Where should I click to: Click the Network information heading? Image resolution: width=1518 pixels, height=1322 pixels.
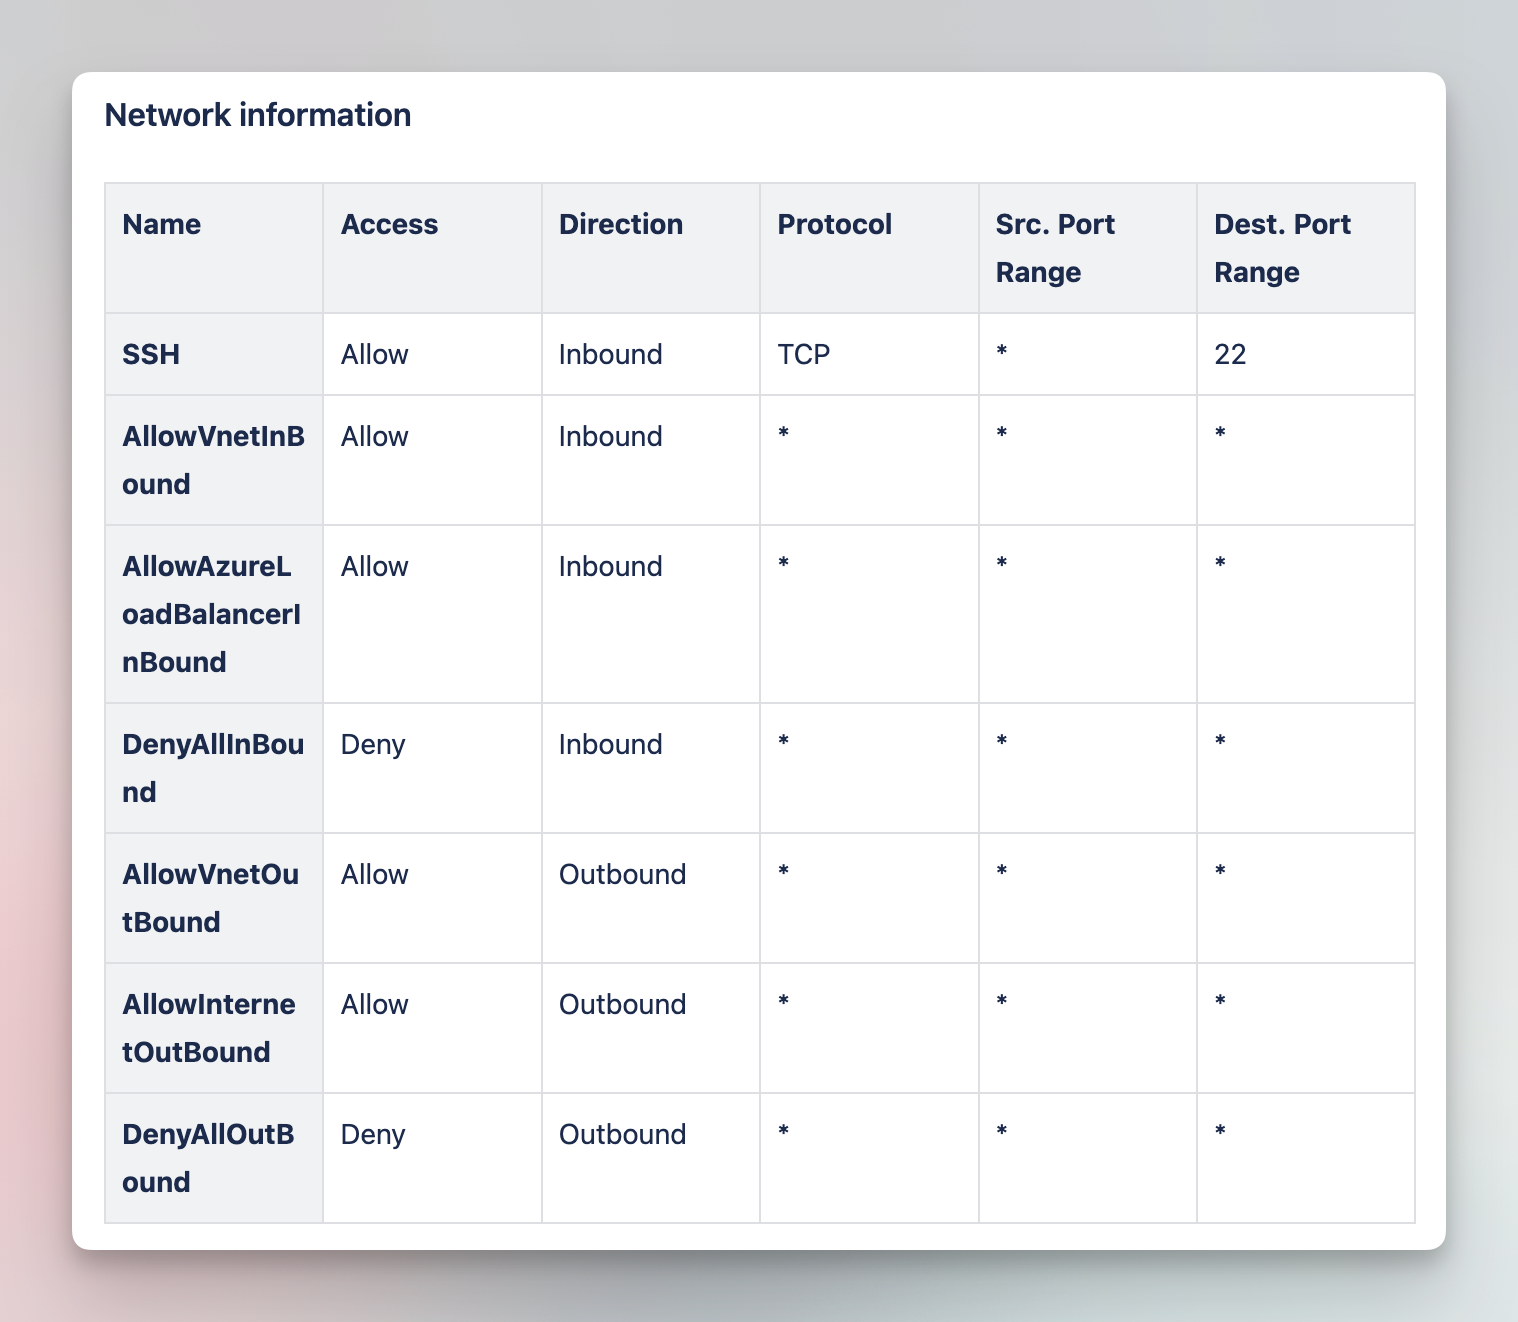coord(257,115)
